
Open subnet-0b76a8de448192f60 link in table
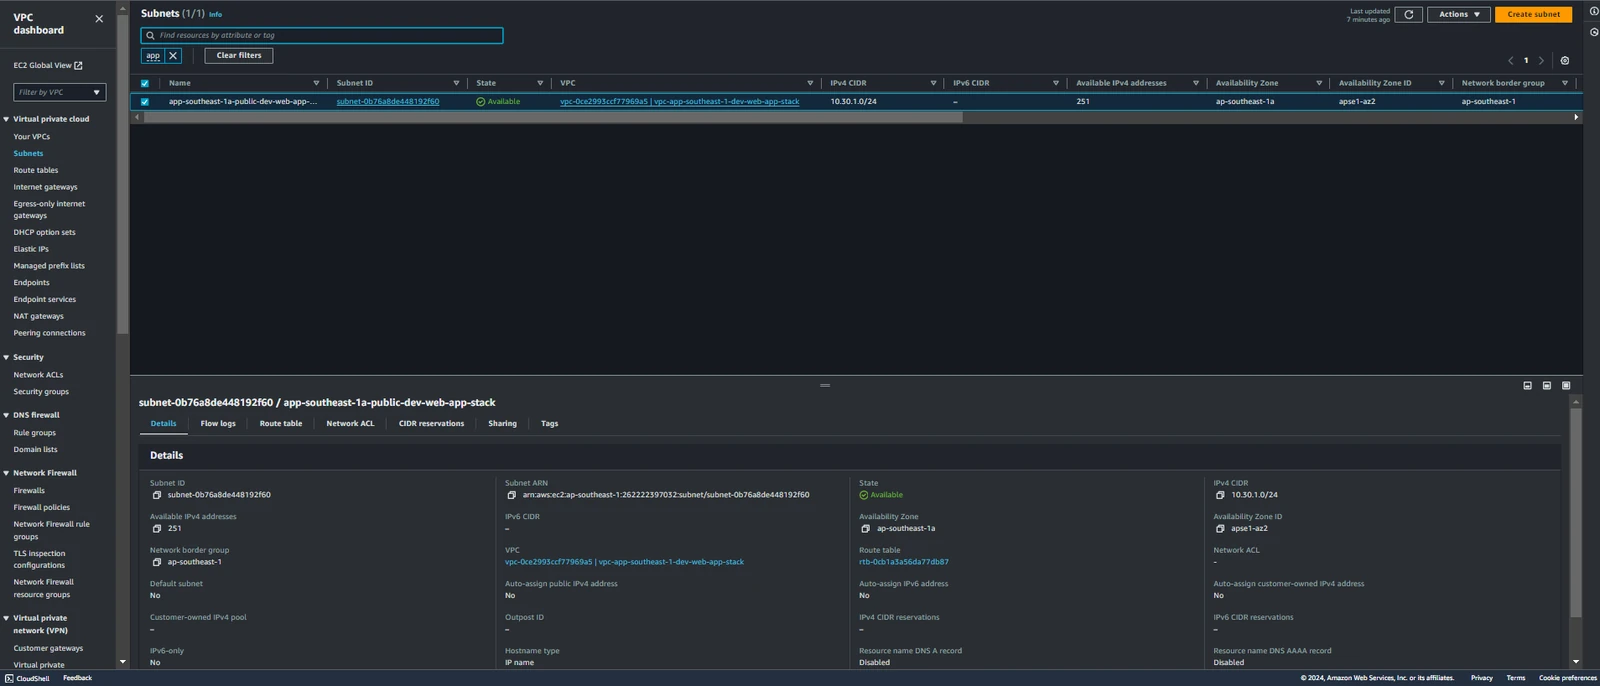[x=388, y=102]
